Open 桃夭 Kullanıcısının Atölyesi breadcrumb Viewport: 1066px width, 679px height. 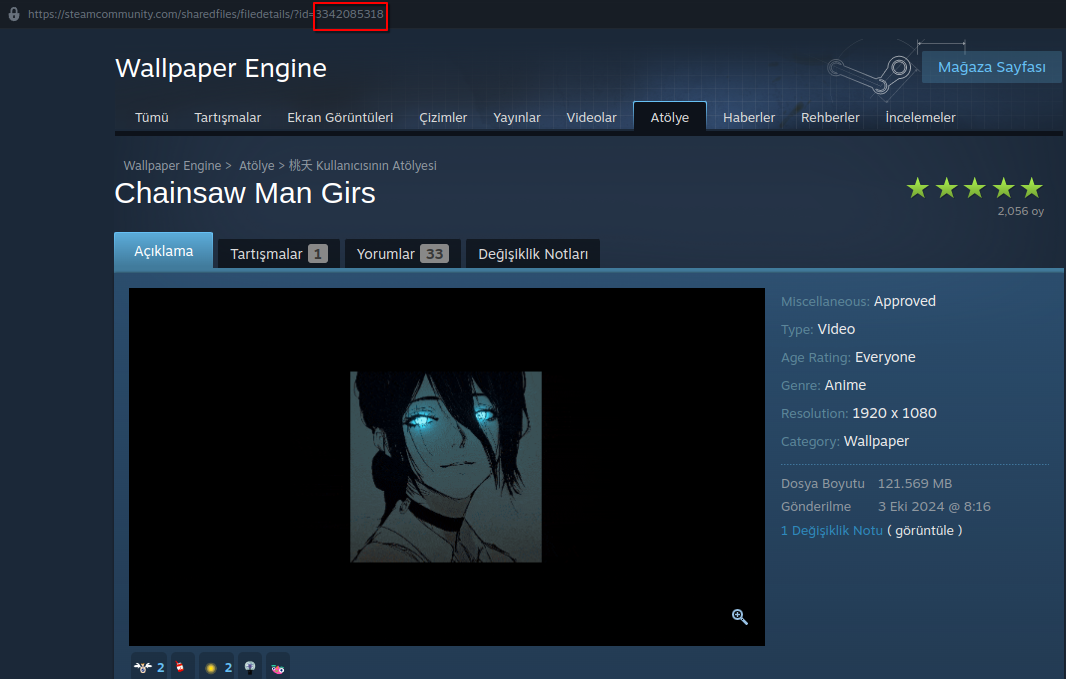pyautogui.click(x=362, y=166)
